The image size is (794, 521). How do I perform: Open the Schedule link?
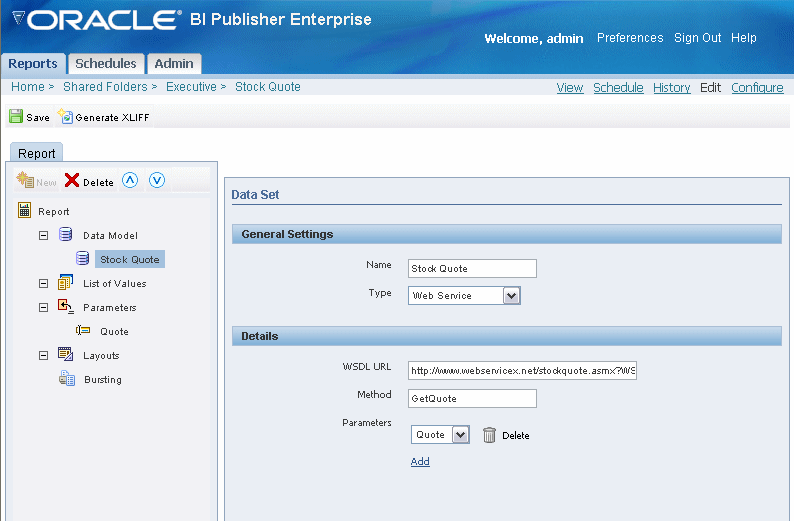click(x=618, y=88)
